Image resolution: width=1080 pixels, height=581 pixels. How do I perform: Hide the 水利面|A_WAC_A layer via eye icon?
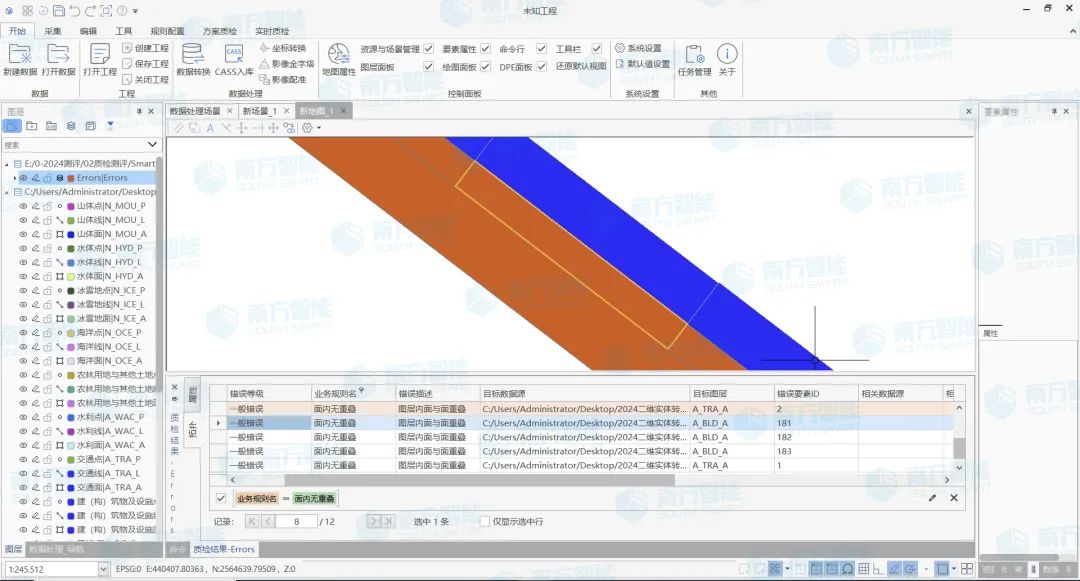click(x=23, y=445)
